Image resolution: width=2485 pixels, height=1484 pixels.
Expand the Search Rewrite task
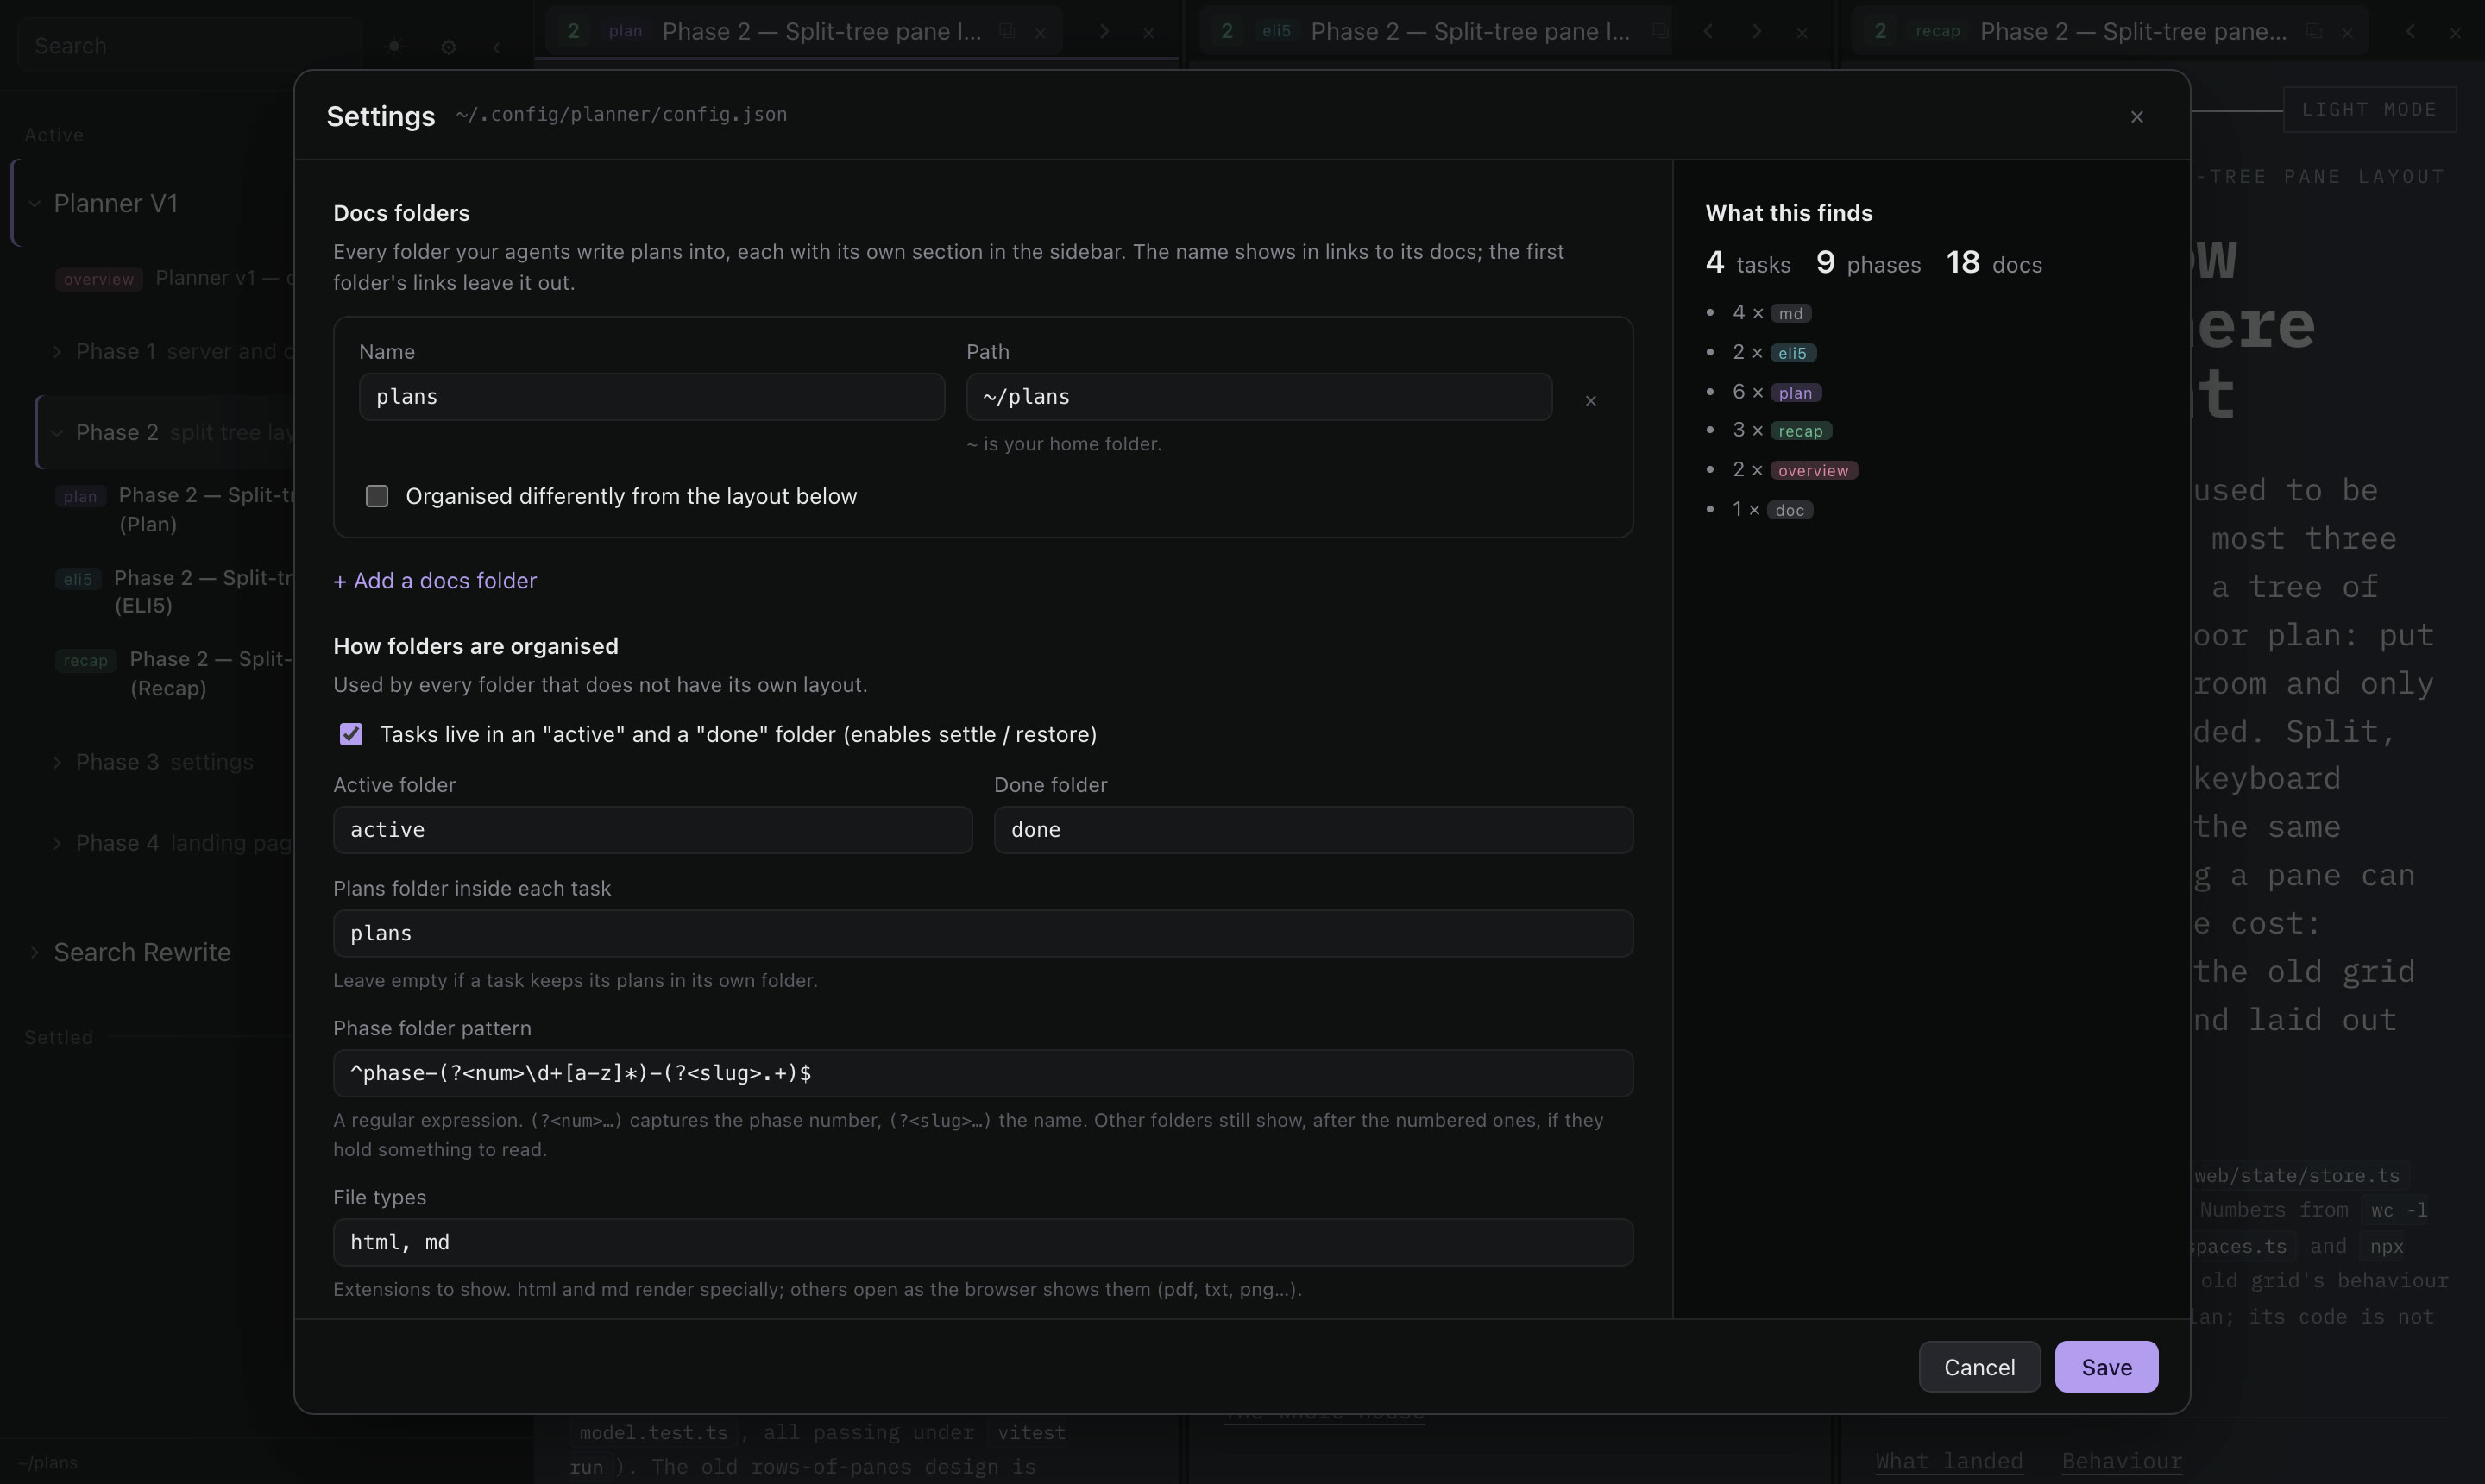click(x=34, y=952)
